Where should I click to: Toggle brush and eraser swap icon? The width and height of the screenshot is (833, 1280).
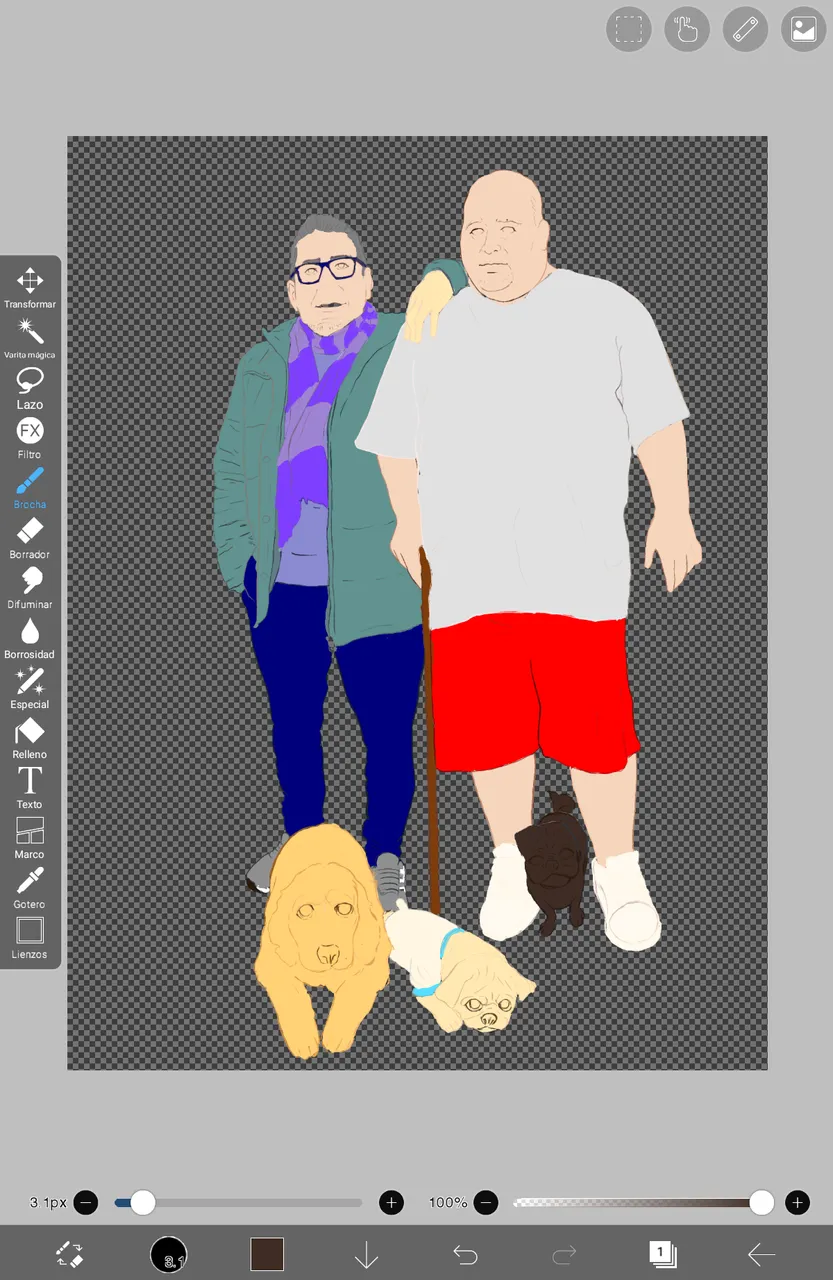(69, 1254)
